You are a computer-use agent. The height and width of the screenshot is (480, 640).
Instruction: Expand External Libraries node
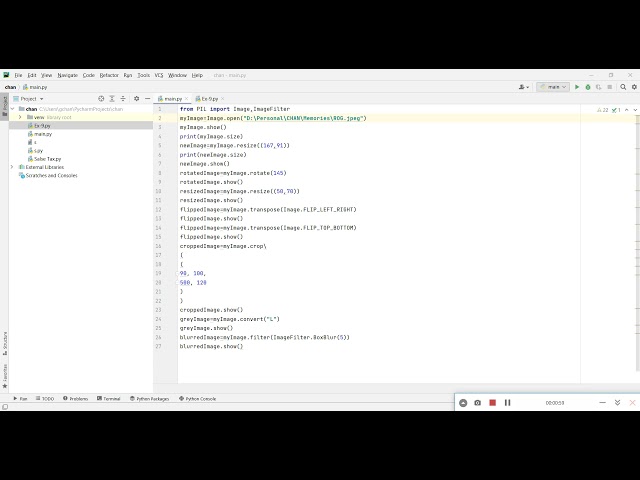[x=12, y=167]
